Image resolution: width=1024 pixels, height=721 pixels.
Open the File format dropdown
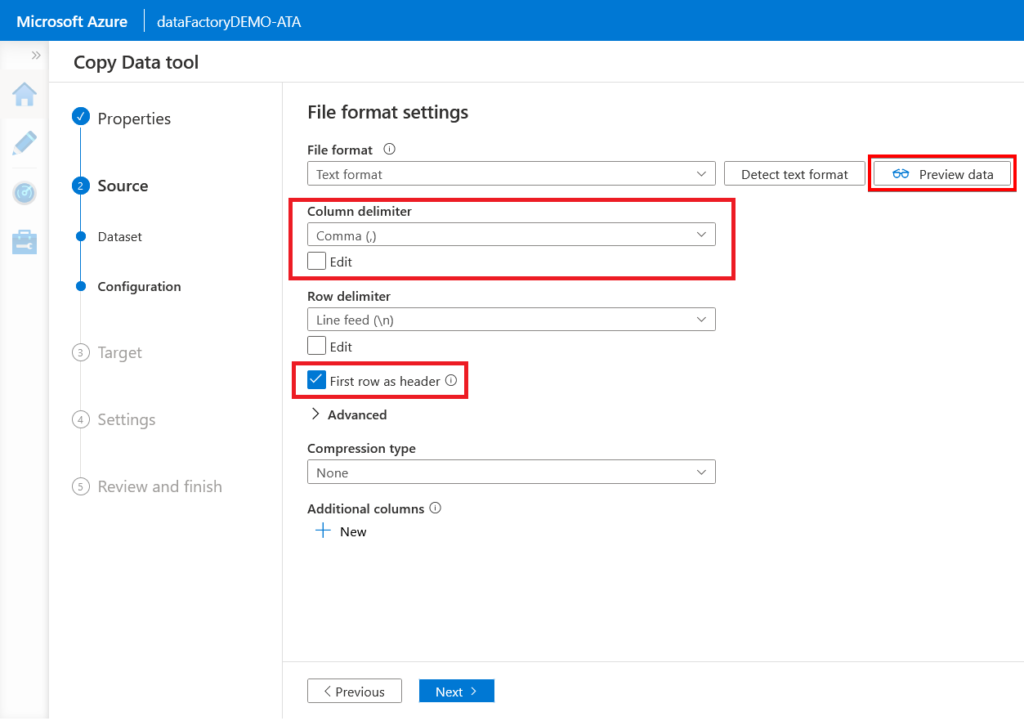click(511, 174)
